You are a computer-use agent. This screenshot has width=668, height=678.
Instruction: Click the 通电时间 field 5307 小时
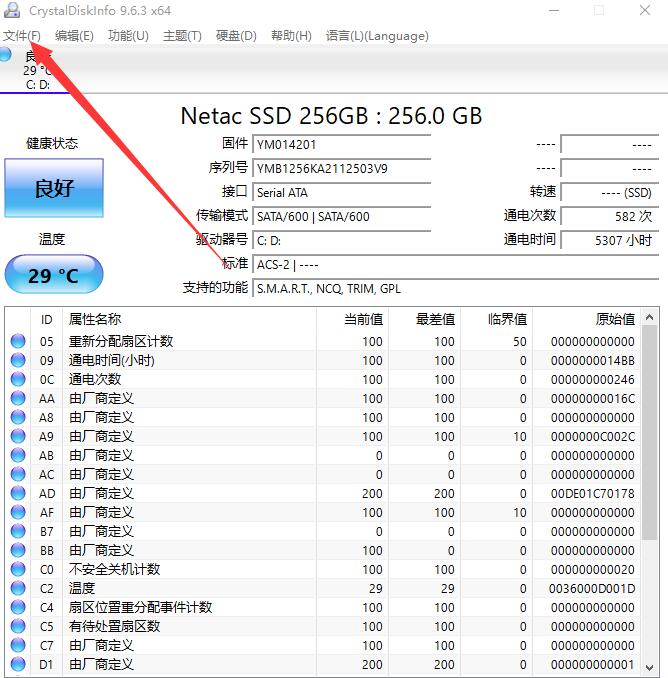click(610, 240)
